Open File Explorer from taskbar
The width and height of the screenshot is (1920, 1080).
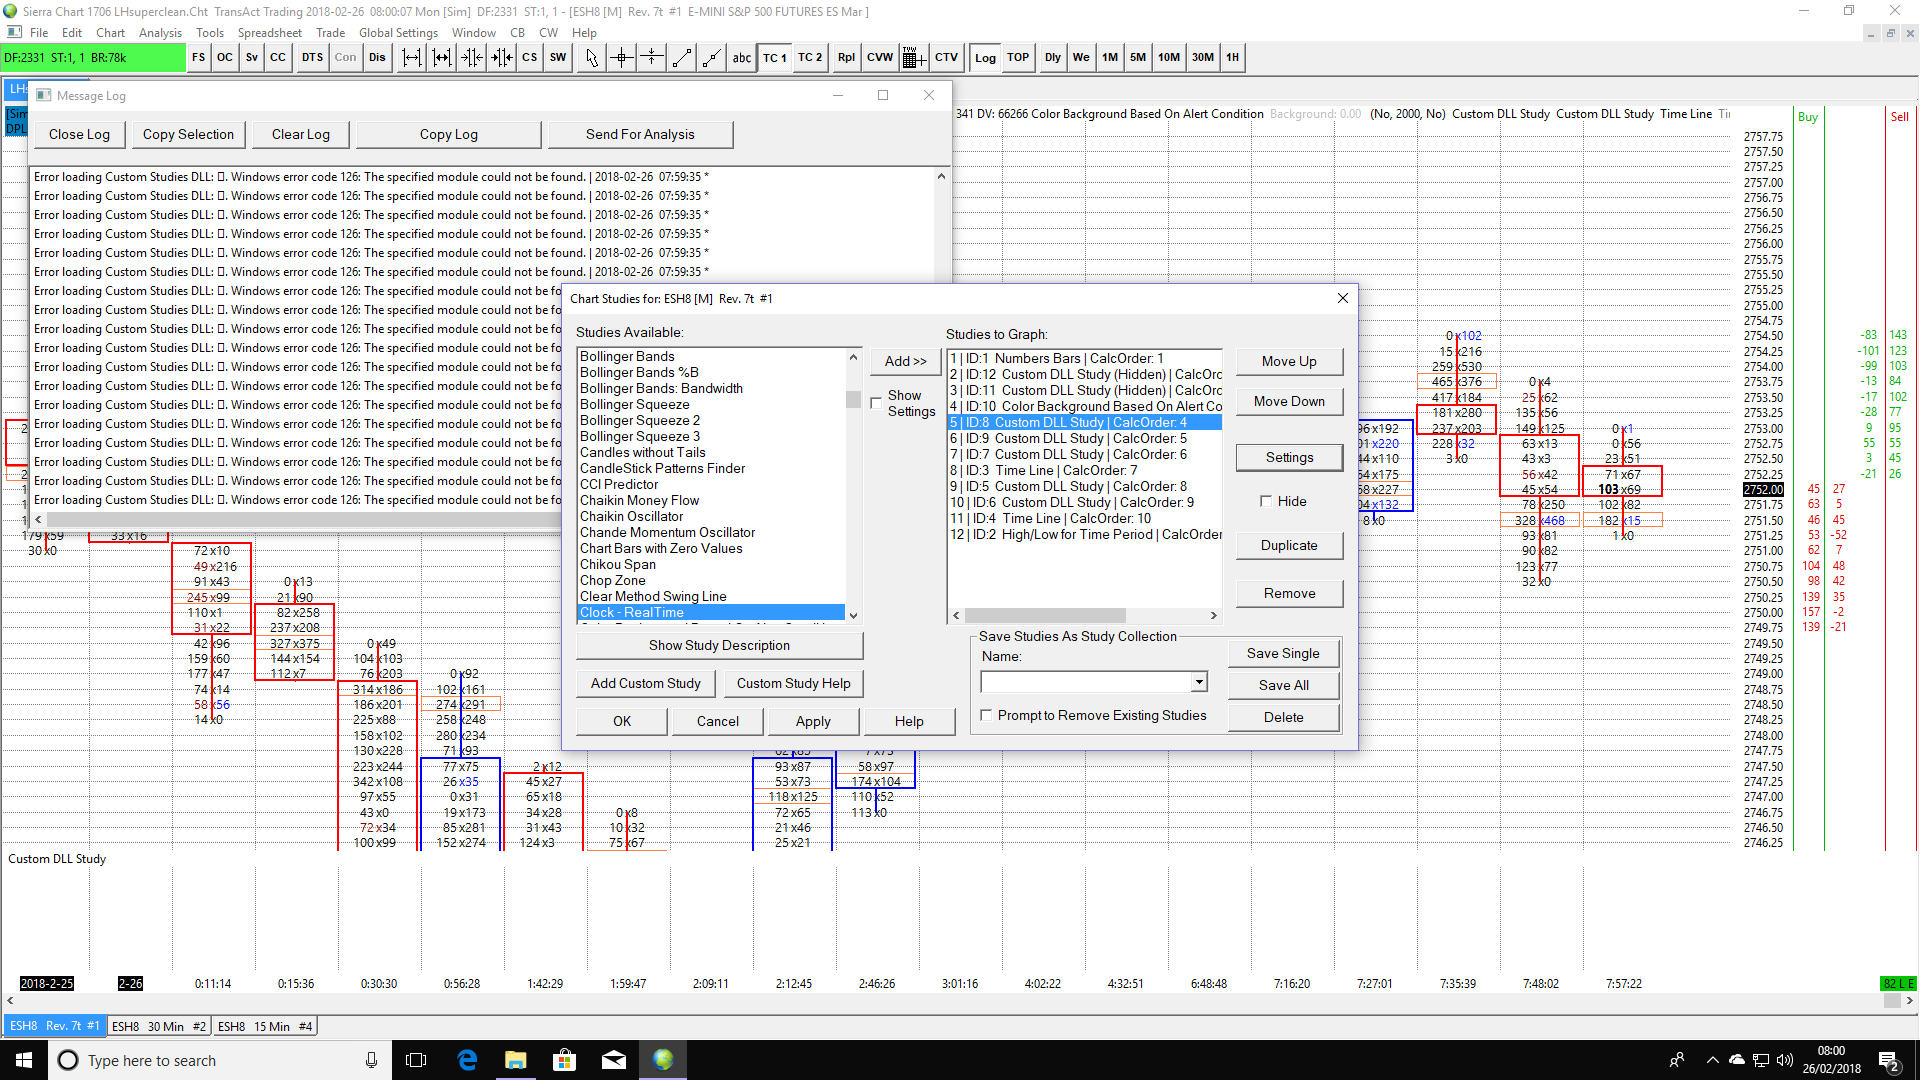coord(516,1060)
